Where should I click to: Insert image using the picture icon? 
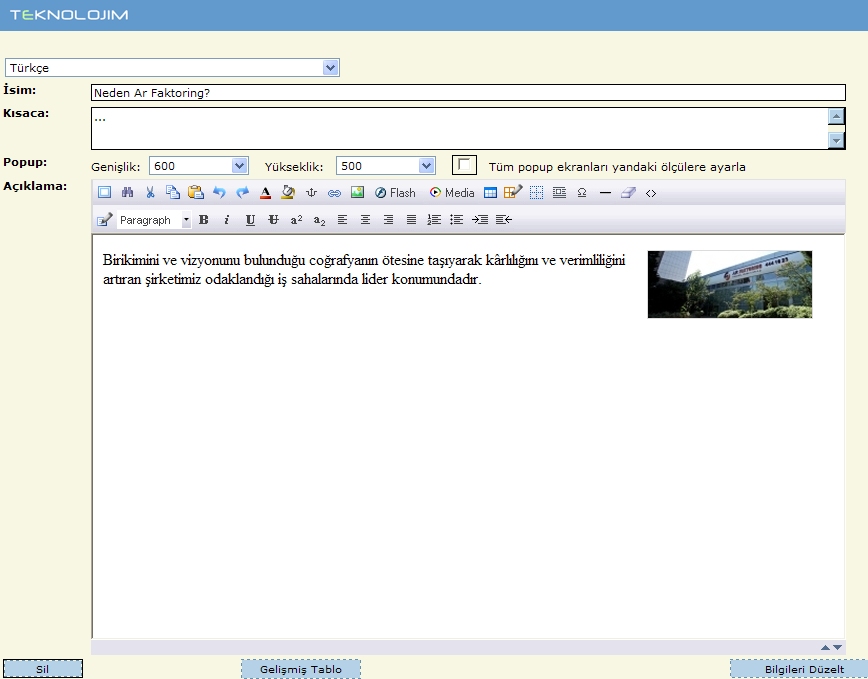point(357,193)
